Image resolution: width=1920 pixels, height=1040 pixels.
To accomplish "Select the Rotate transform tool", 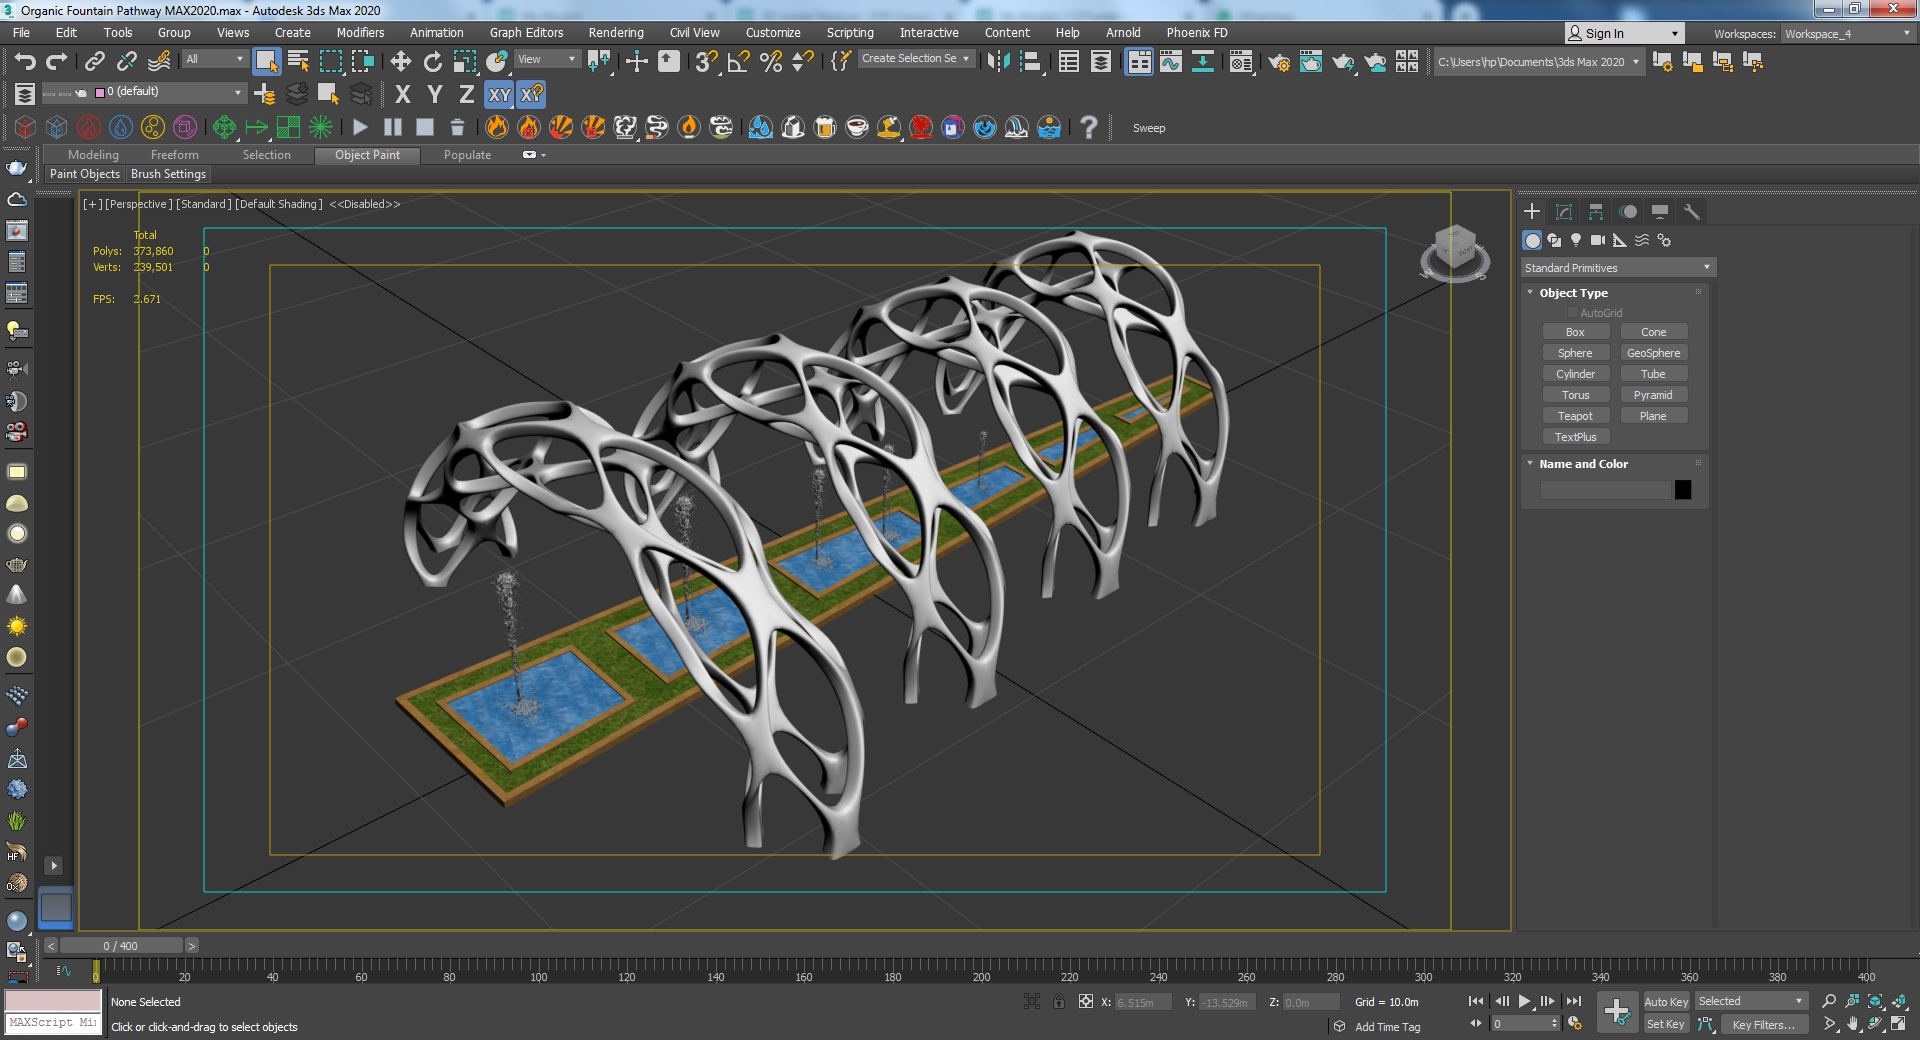I will (x=432, y=62).
